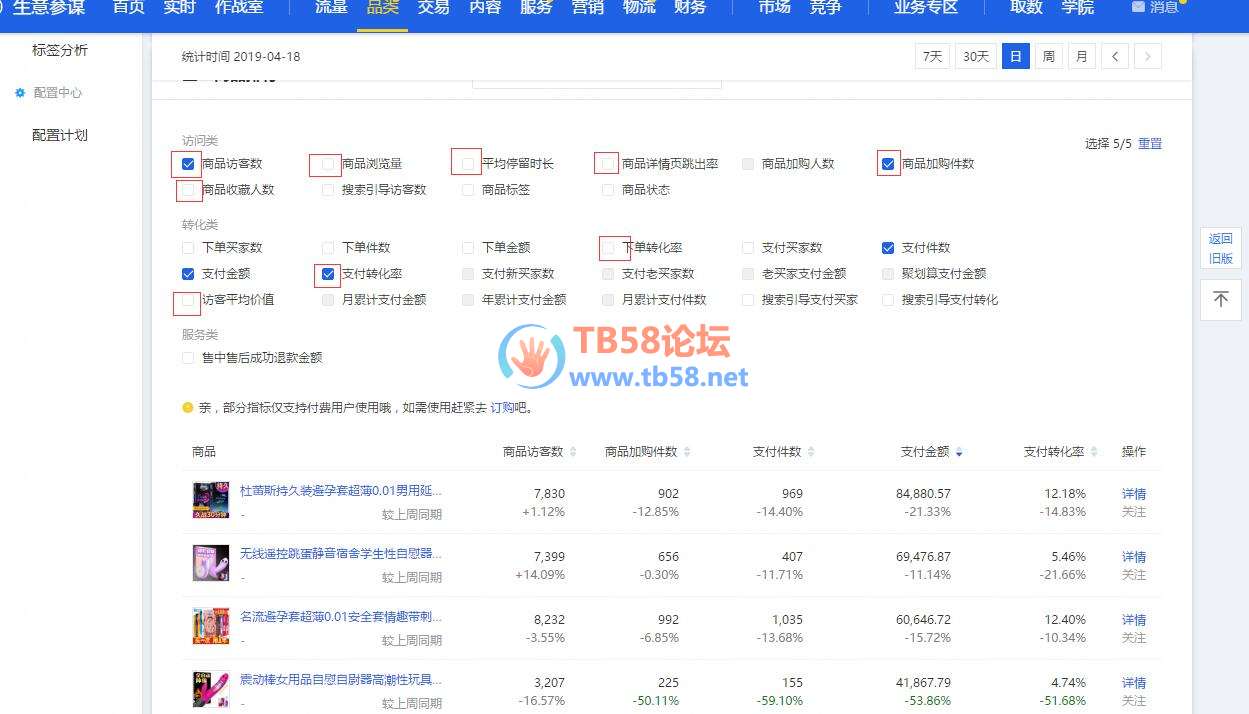Click the 配置中心 gear icon
Screen dimensions: 1249x714
click(20, 93)
